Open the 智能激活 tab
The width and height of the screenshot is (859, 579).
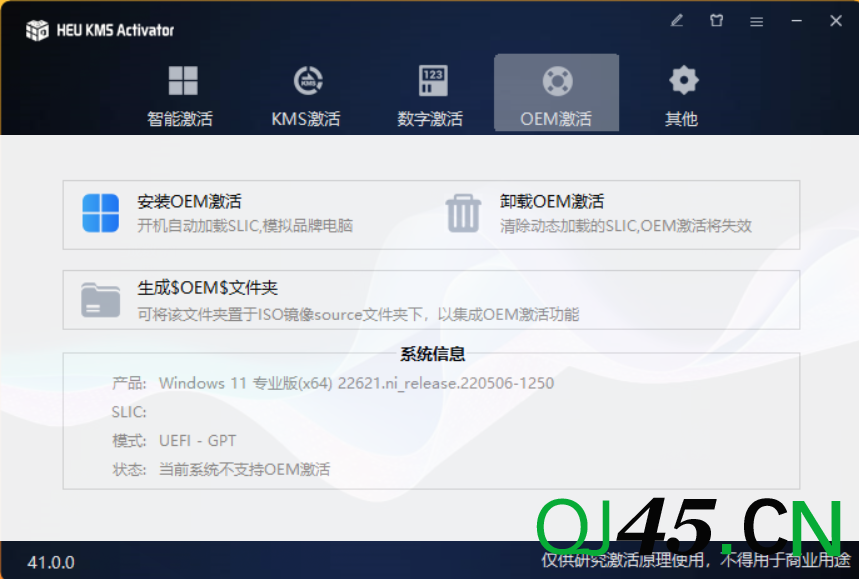pyautogui.click(x=180, y=94)
